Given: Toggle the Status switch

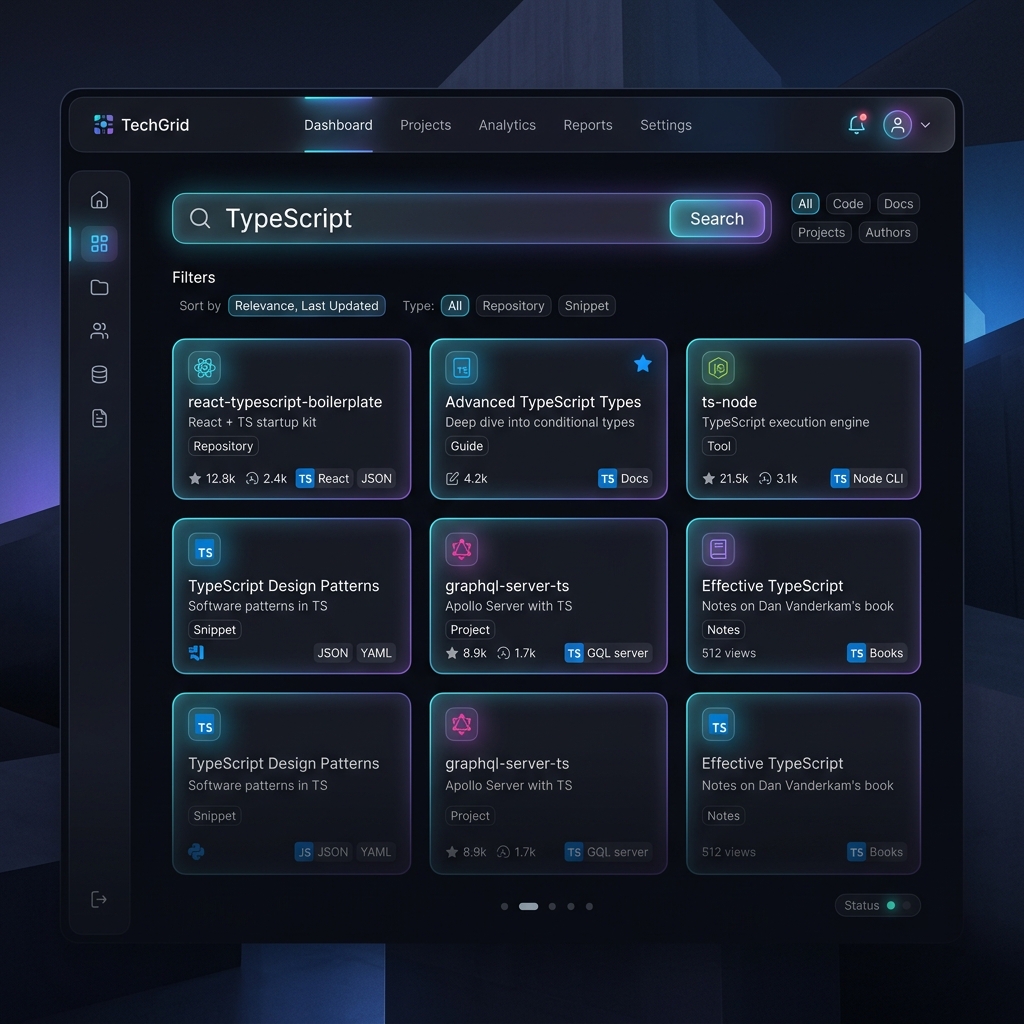Looking at the screenshot, I should coord(898,905).
